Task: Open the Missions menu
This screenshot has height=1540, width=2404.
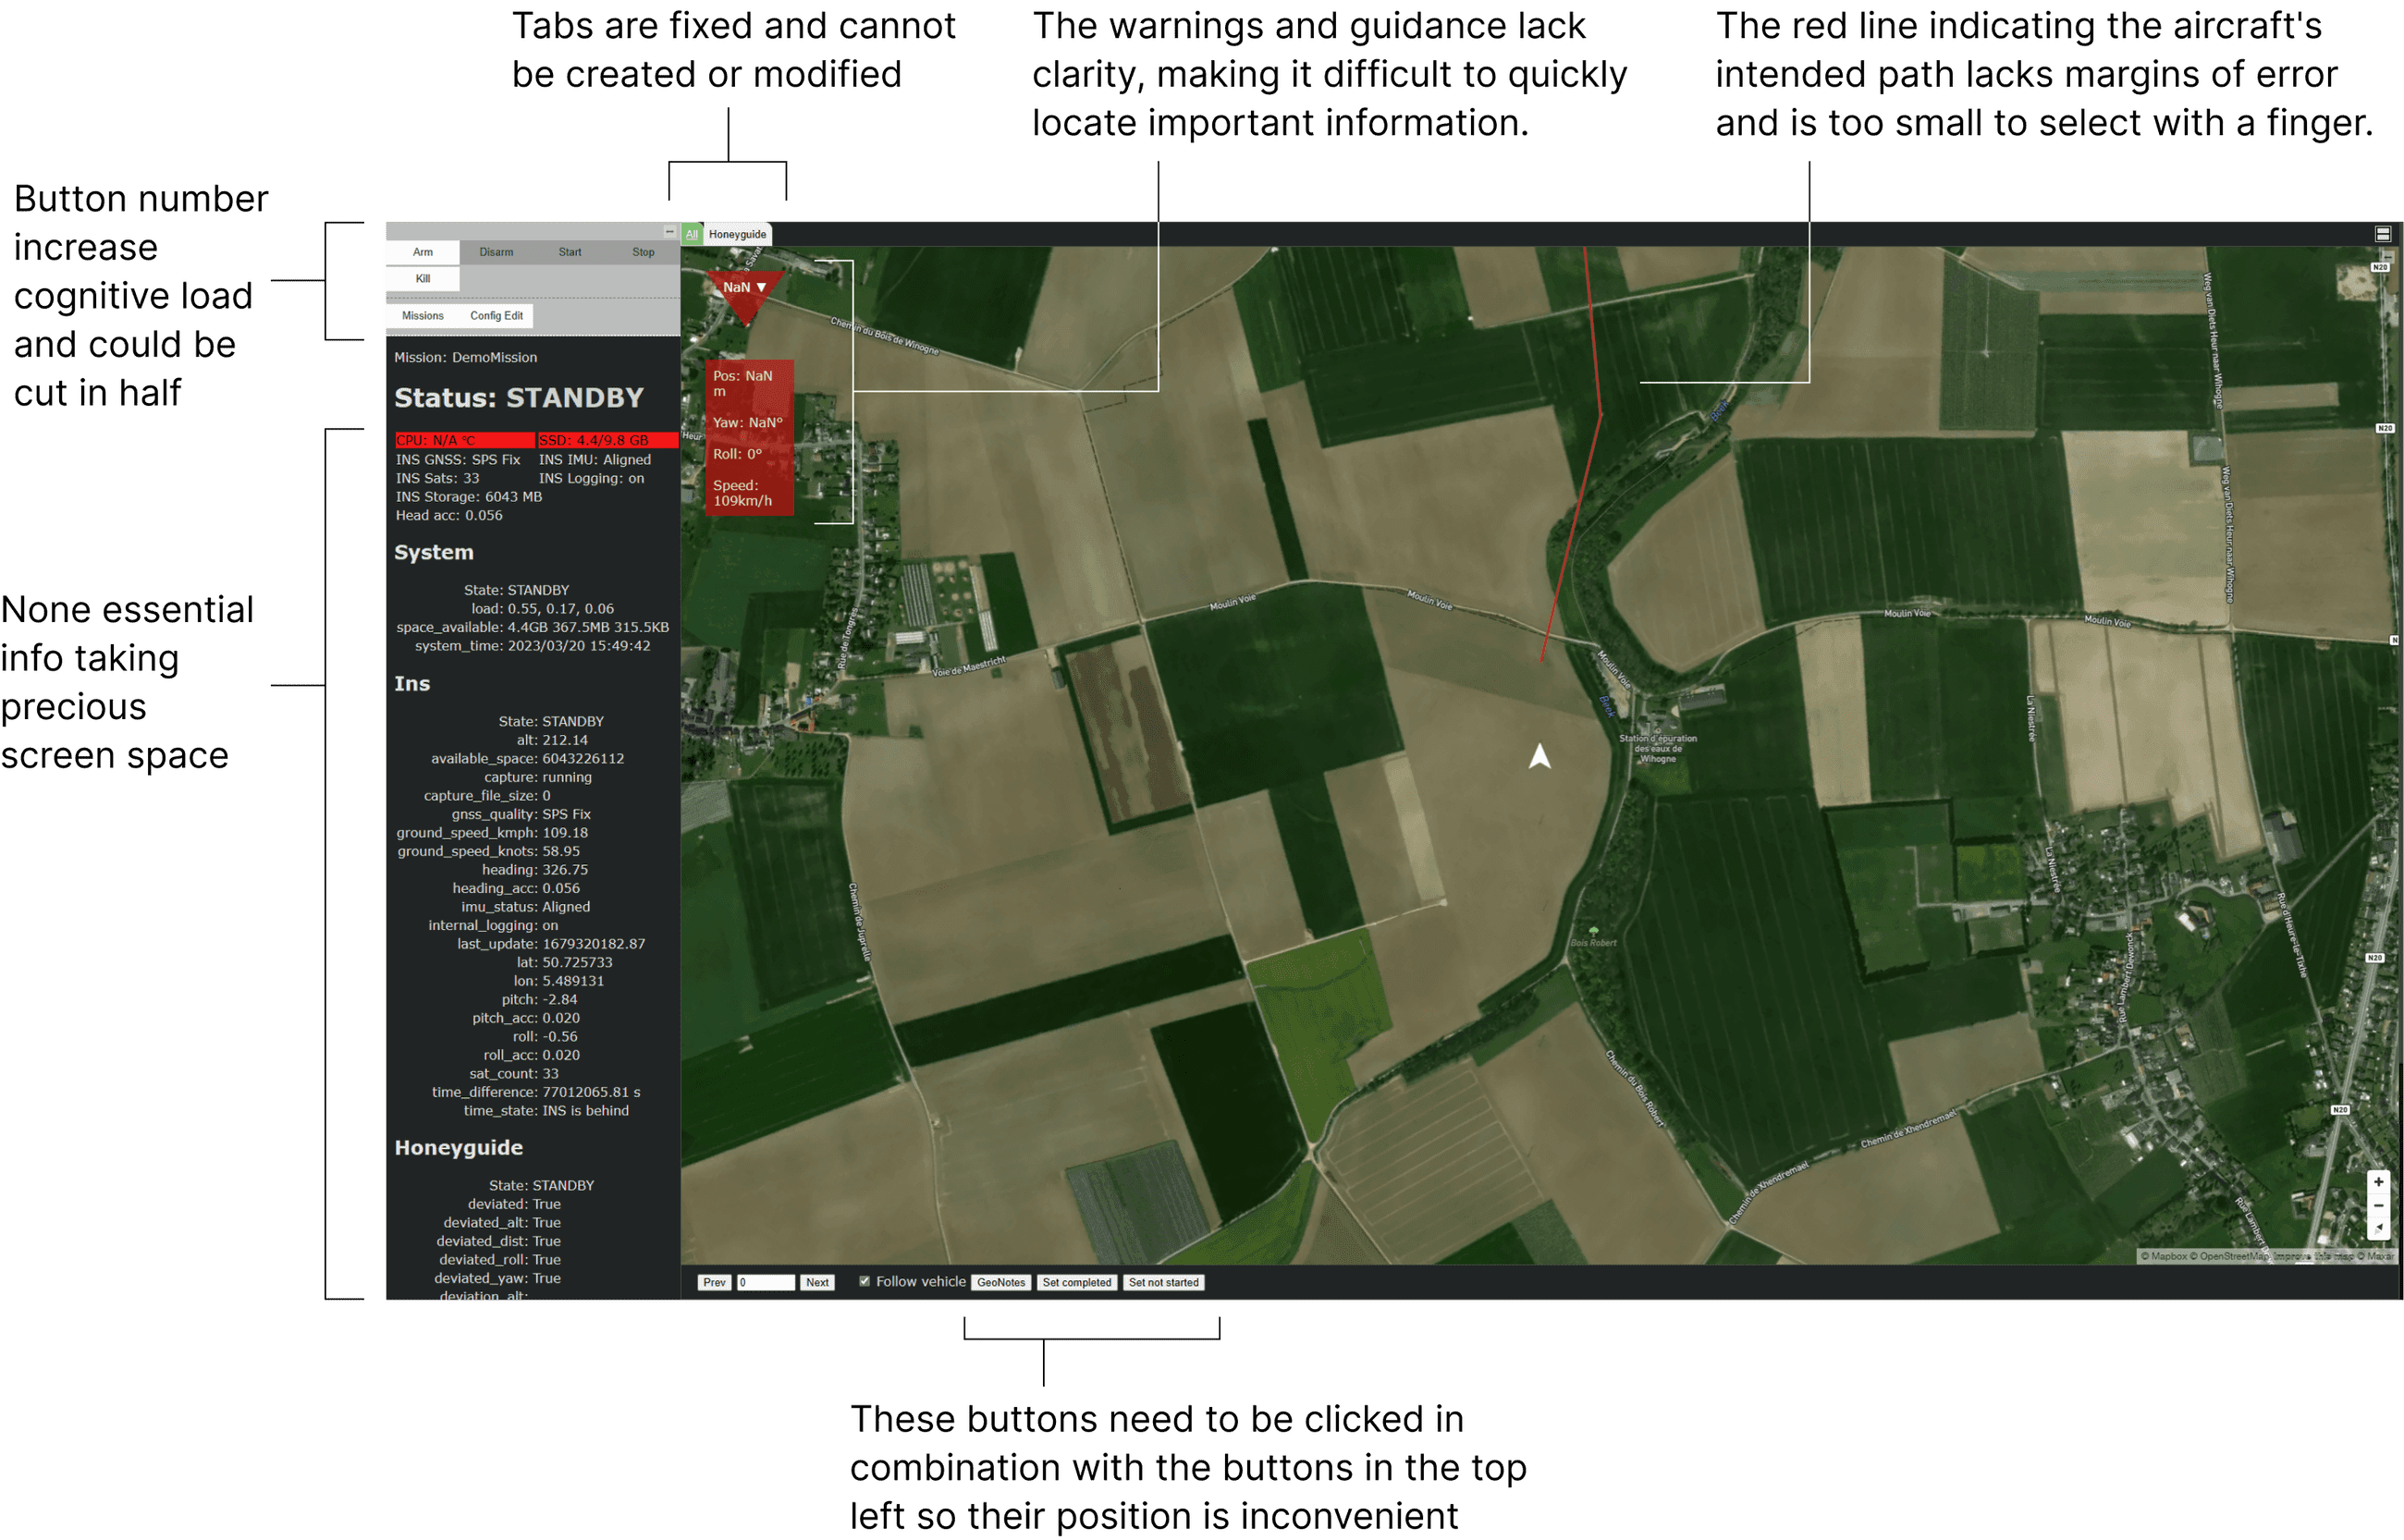Action: [x=422, y=316]
